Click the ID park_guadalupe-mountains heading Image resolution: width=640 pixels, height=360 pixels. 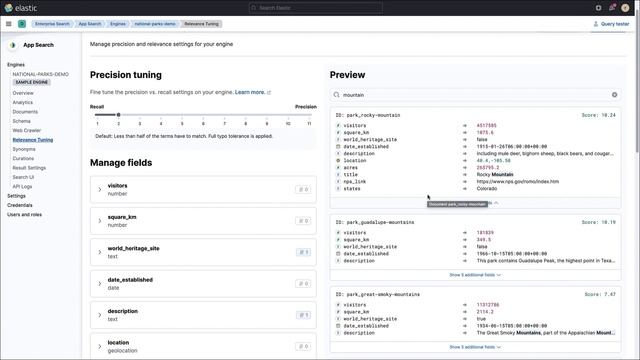click(375, 222)
